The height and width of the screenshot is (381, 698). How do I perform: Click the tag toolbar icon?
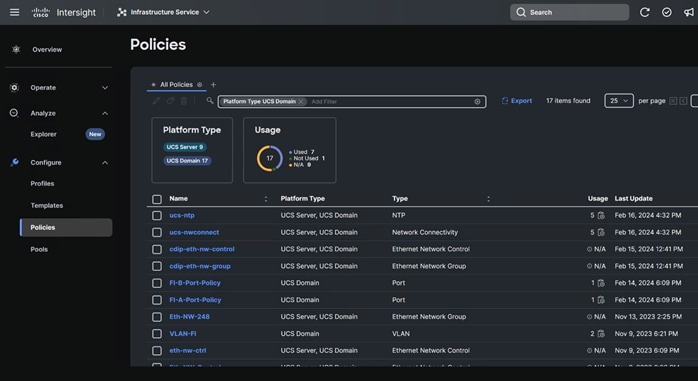tap(170, 101)
